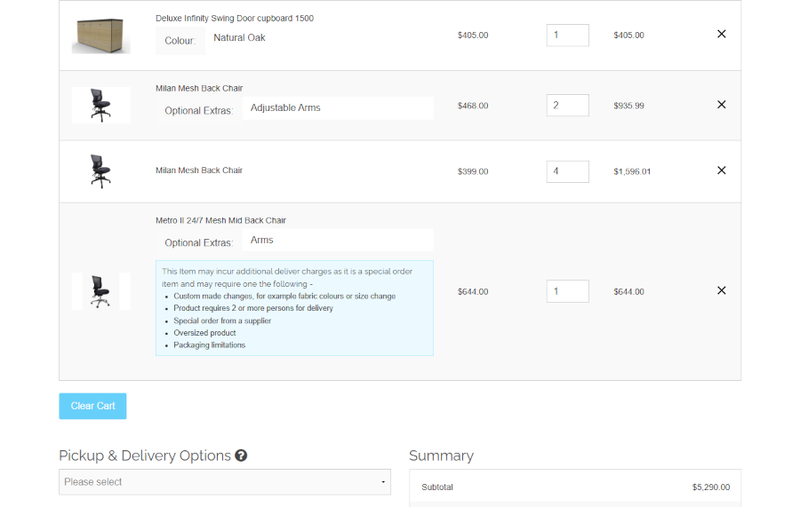The height and width of the screenshot is (507, 800).
Task: Remove the Metro II 24/7 Mesh chair
Action: (721, 291)
